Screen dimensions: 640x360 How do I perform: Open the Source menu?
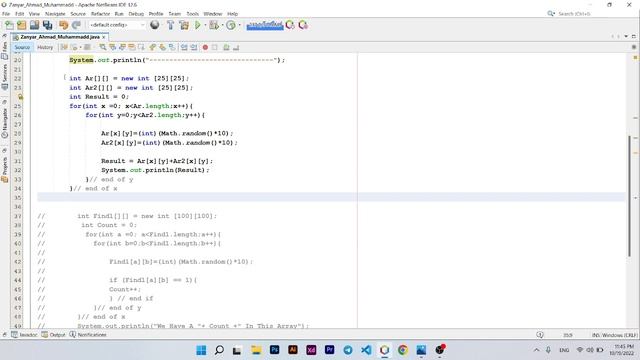coord(78,14)
